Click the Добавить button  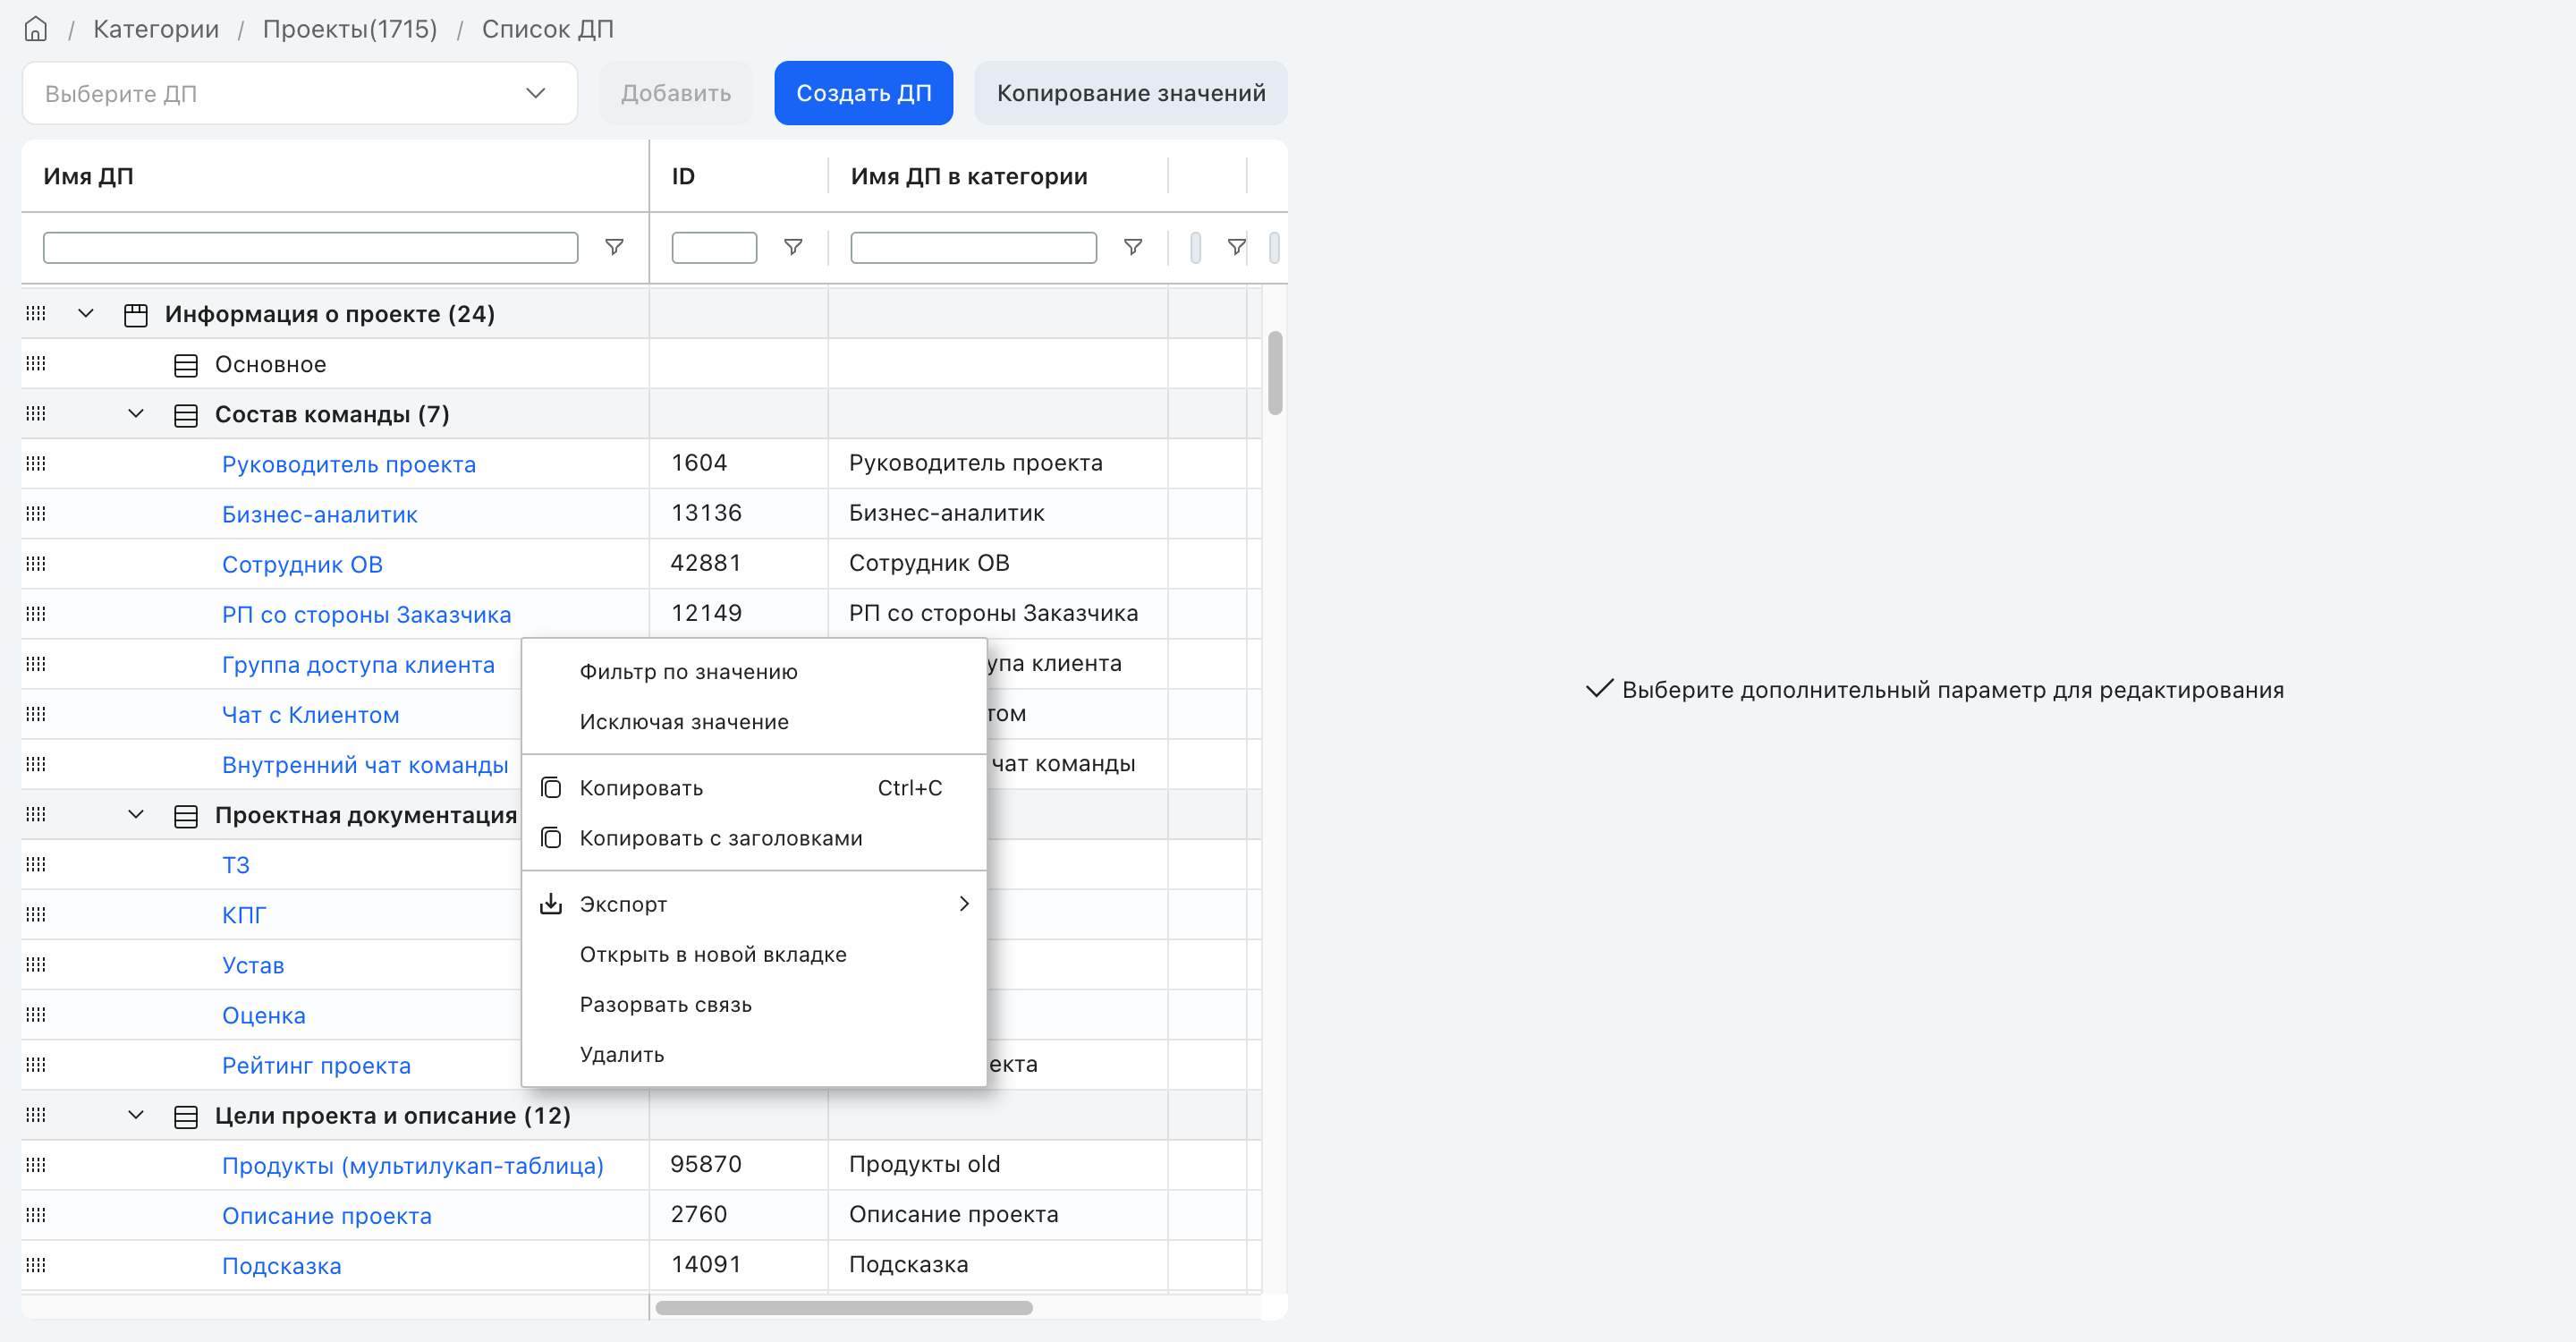pyautogui.click(x=676, y=93)
